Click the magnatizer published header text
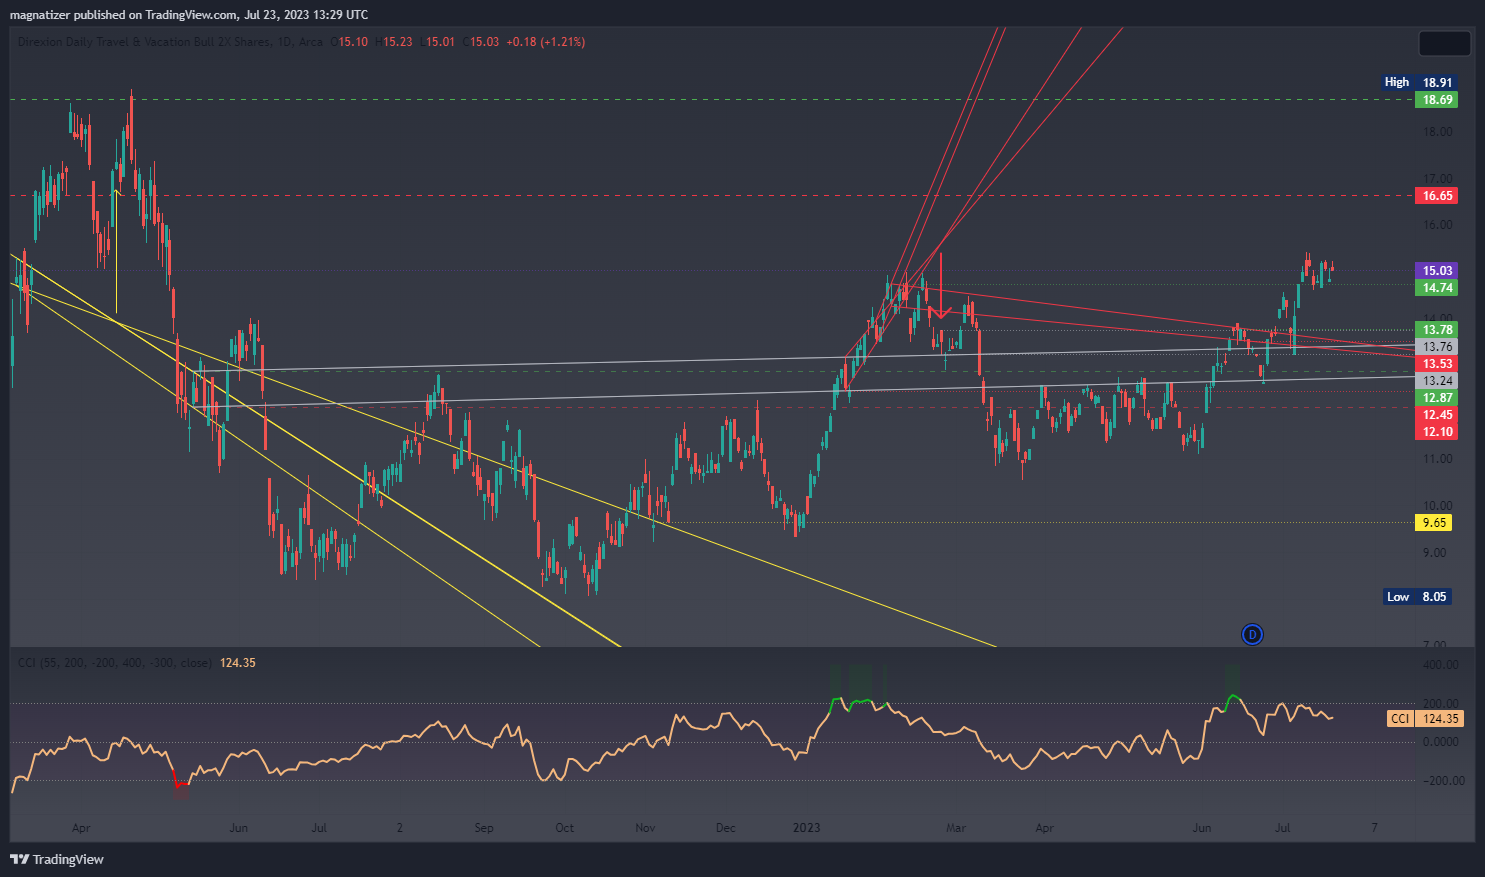Image resolution: width=1485 pixels, height=877 pixels. 189,14
